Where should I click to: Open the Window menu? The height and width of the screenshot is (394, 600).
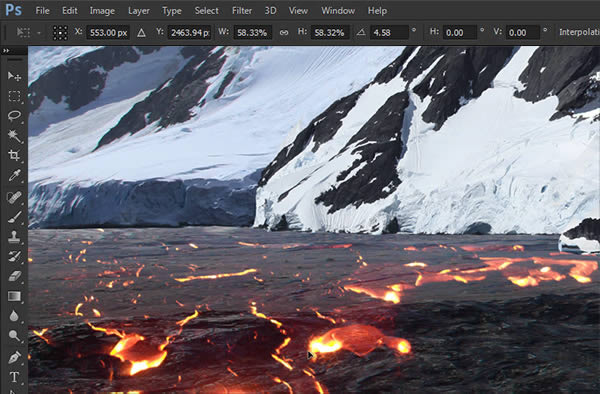pos(338,11)
